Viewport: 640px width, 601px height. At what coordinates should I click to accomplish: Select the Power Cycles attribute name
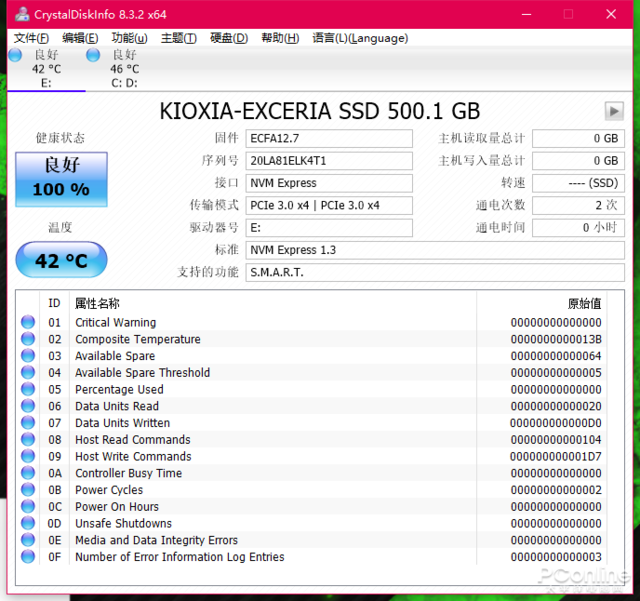(109, 490)
